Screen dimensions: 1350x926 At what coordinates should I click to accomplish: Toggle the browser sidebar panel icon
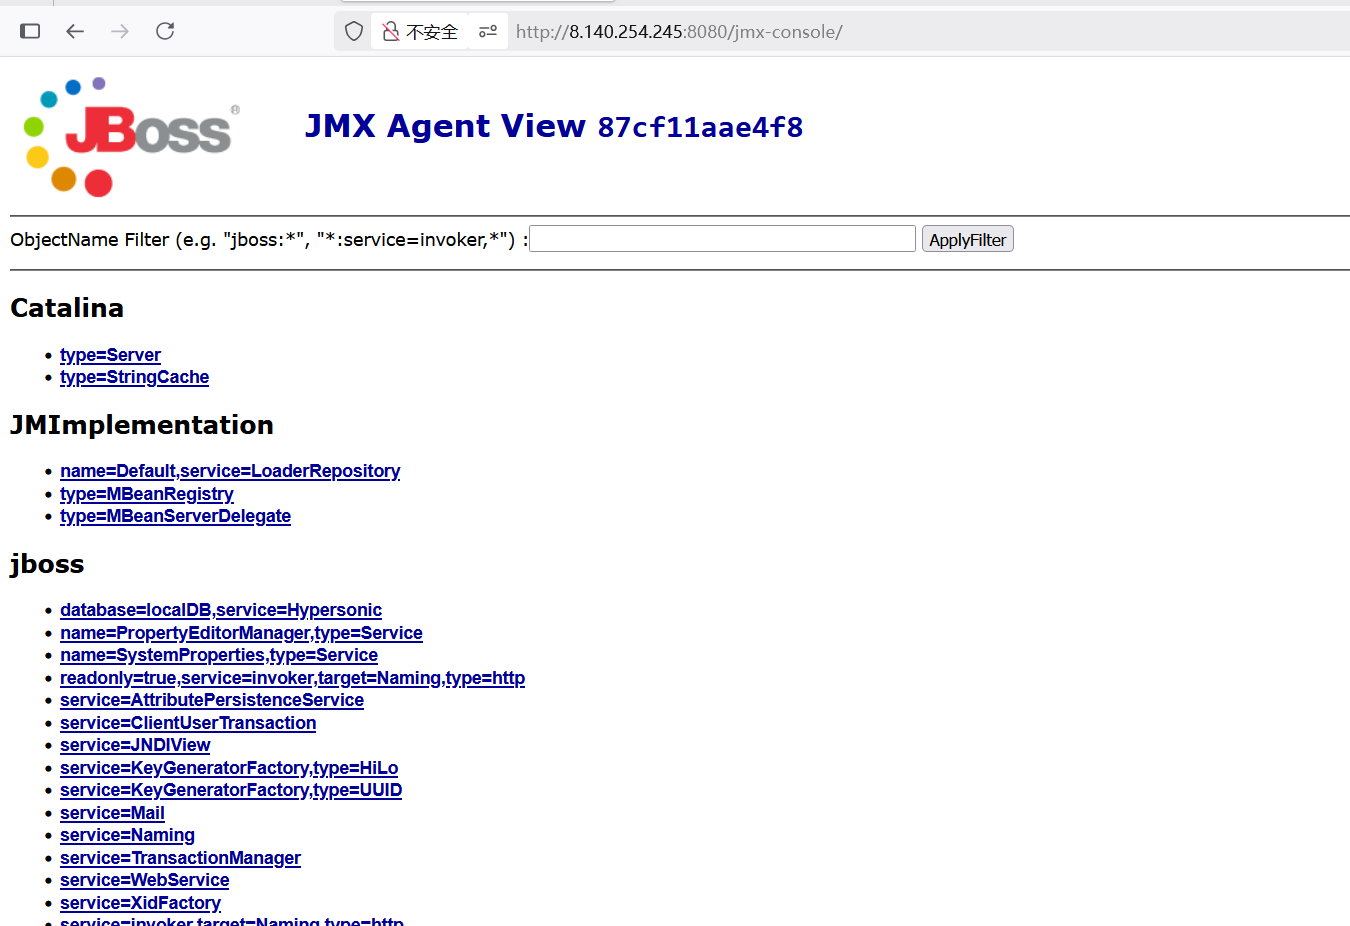[x=30, y=31]
